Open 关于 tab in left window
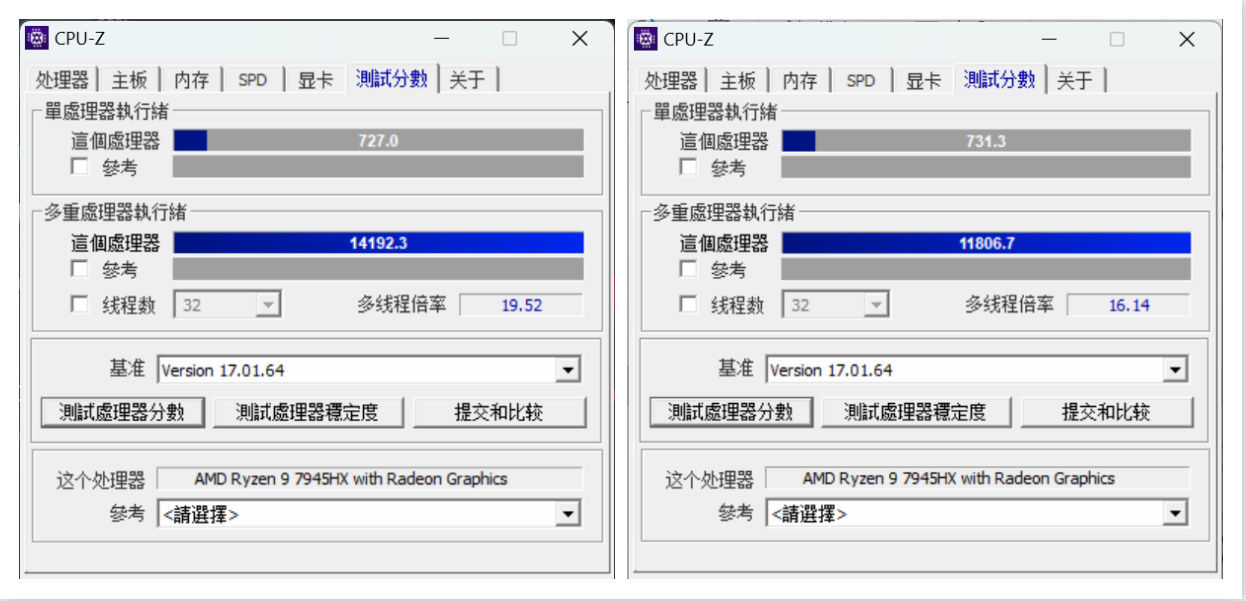The height and width of the screenshot is (601, 1246). coord(467,80)
